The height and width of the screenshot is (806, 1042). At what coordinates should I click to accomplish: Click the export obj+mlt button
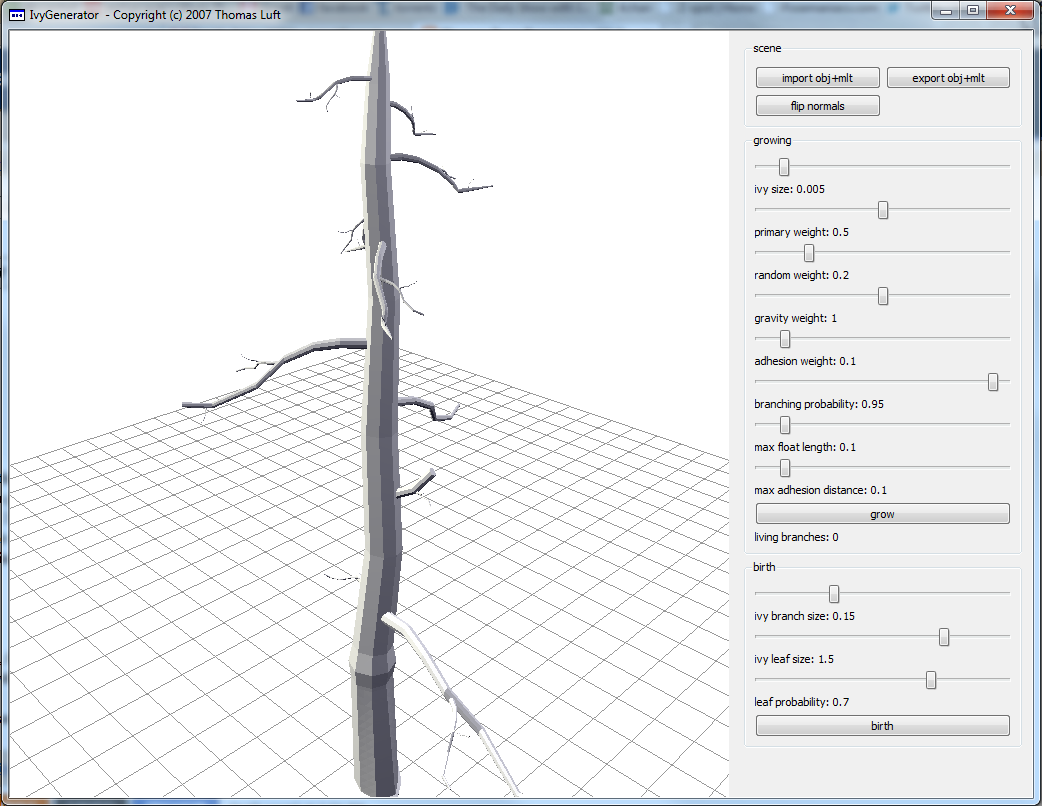[x=948, y=78]
